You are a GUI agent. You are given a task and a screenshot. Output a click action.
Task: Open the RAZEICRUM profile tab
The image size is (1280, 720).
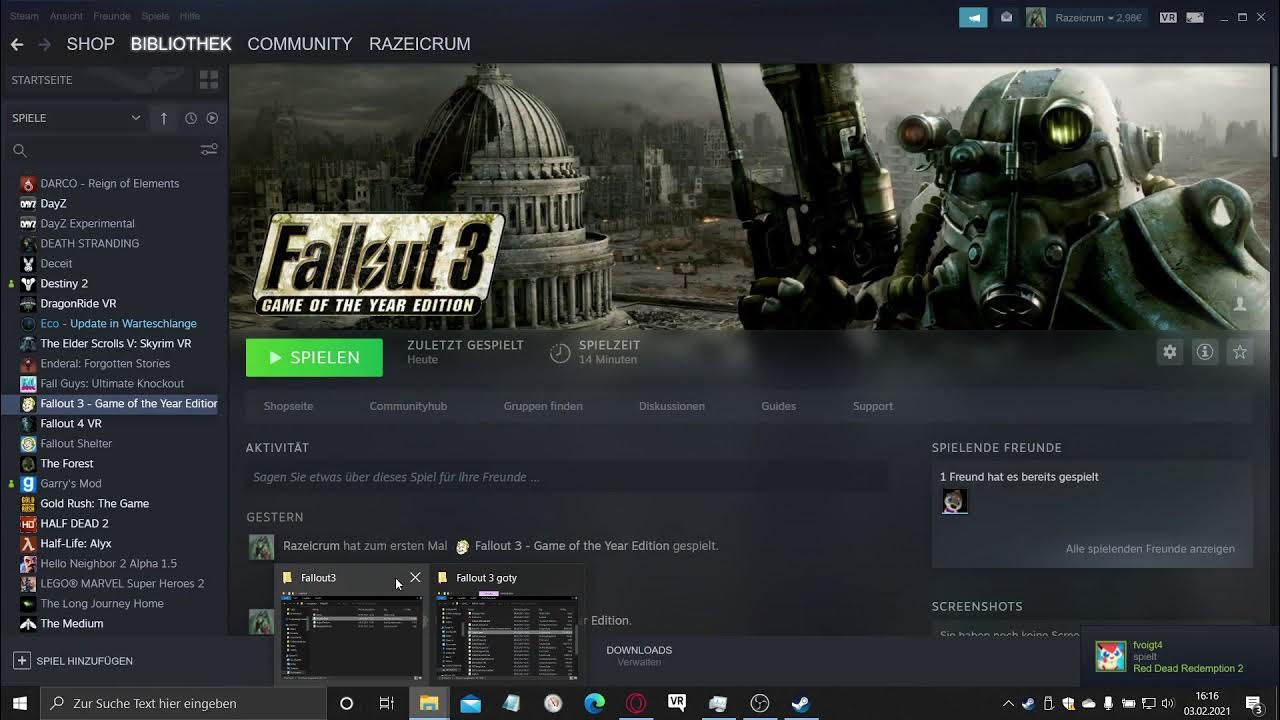click(420, 44)
